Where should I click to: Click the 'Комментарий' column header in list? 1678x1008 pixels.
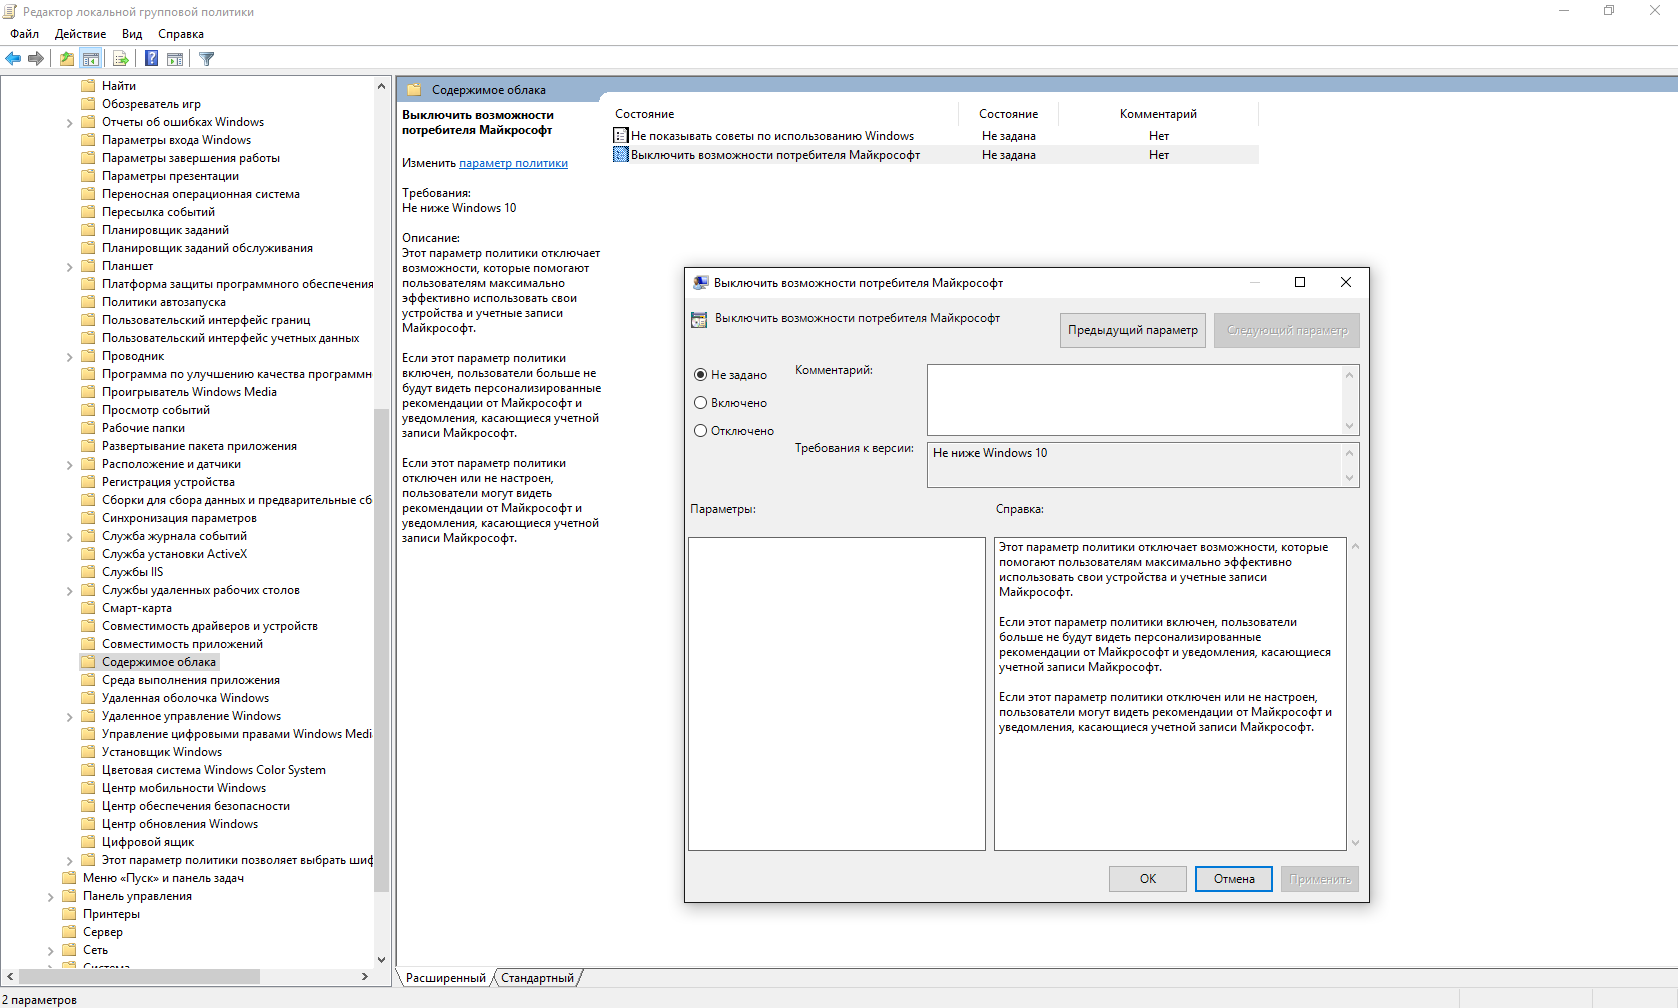(1158, 114)
